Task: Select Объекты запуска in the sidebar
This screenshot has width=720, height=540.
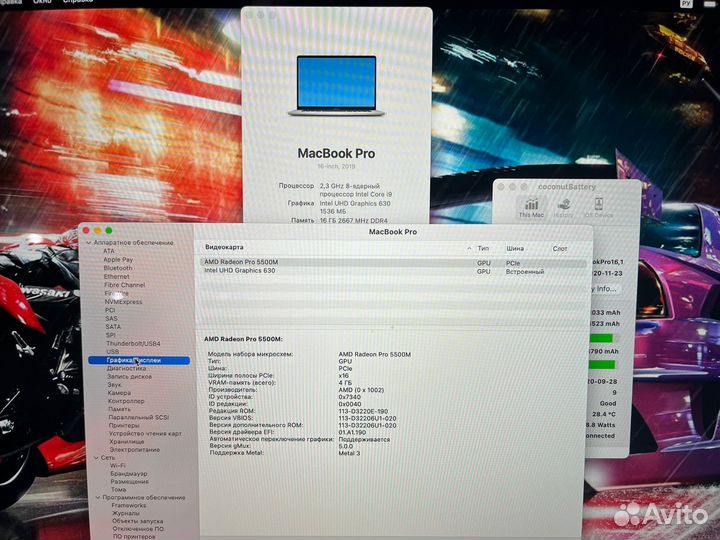Action: click(138, 521)
